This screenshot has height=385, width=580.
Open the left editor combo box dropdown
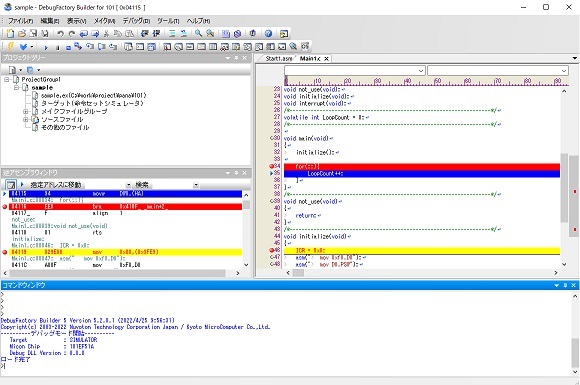[421, 71]
